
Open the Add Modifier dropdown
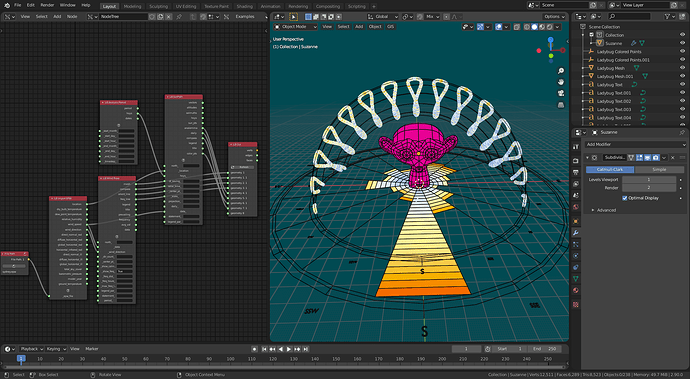pyautogui.click(x=635, y=144)
